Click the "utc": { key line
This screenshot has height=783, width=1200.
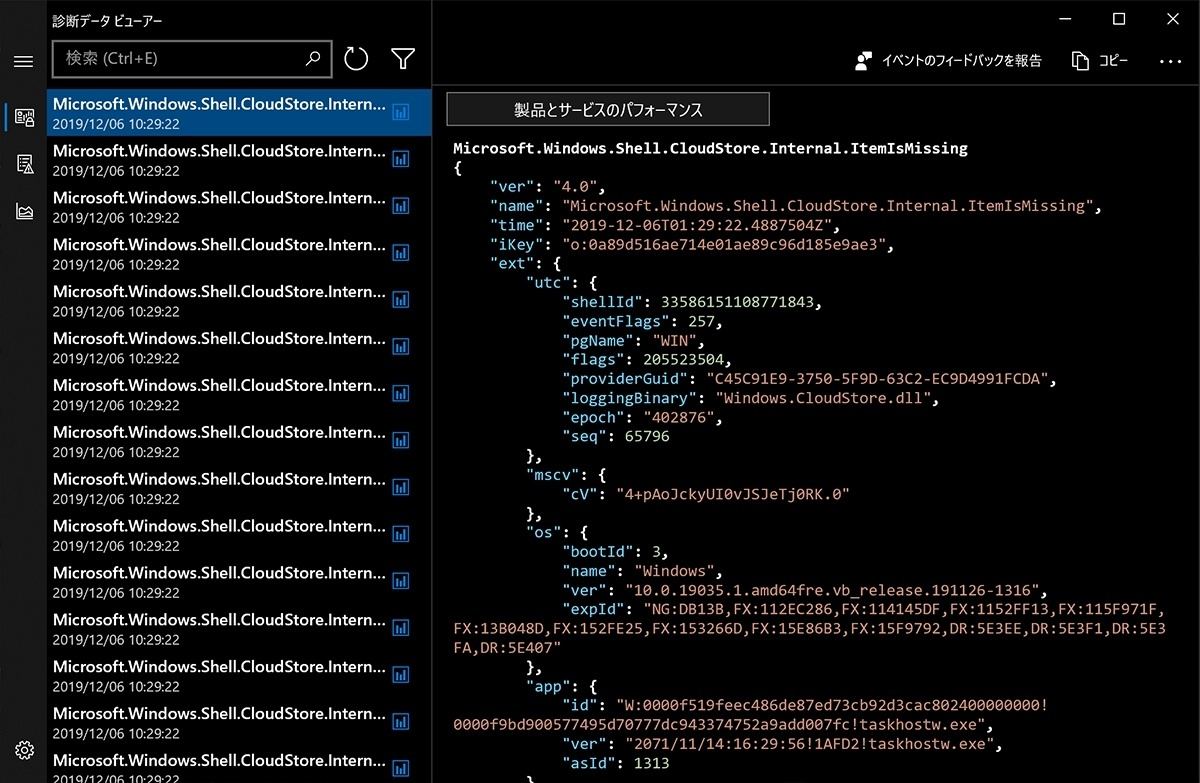(562, 283)
